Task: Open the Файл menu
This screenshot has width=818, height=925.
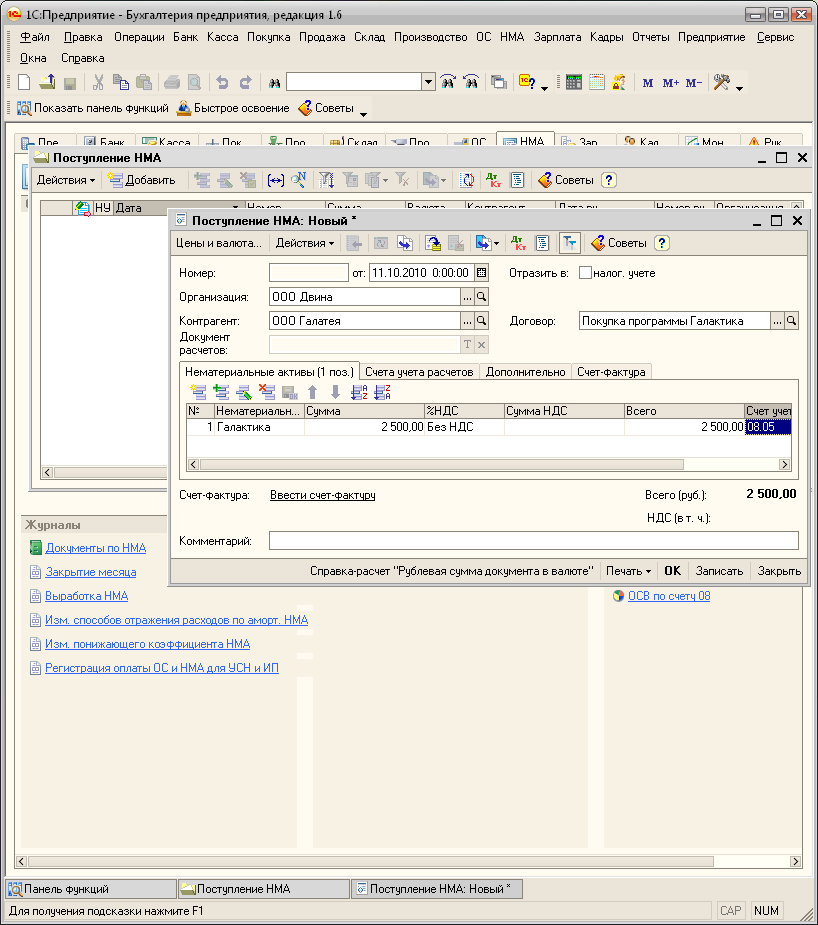Action: (35, 37)
